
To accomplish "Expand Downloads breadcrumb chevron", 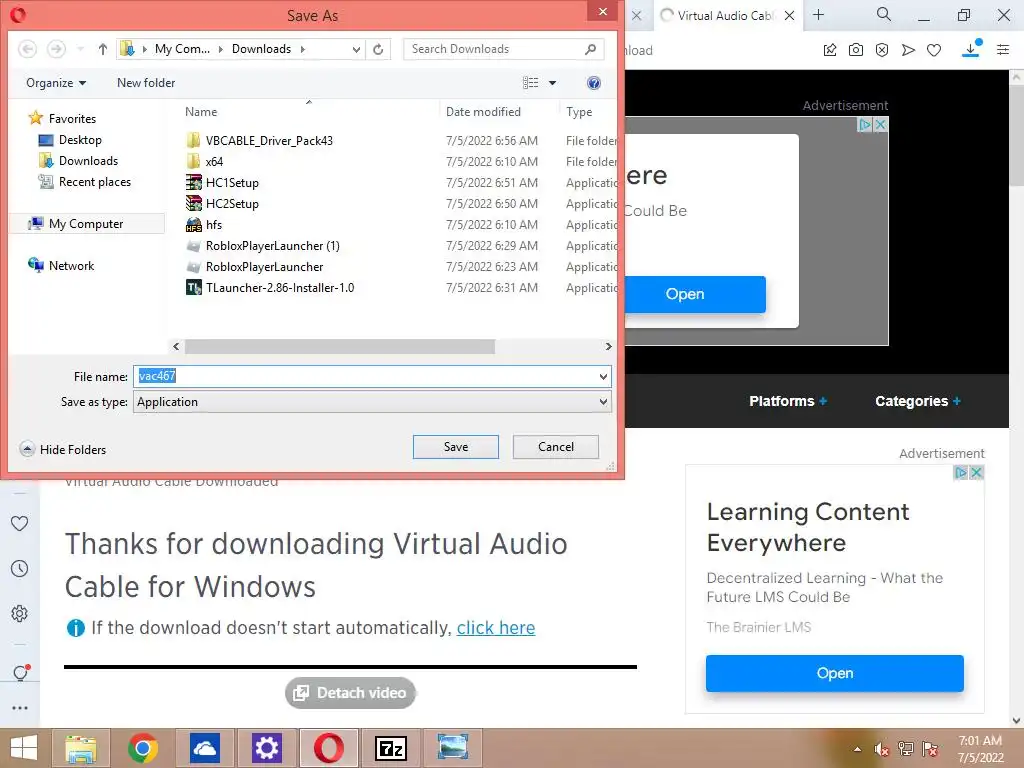I will click(302, 49).
